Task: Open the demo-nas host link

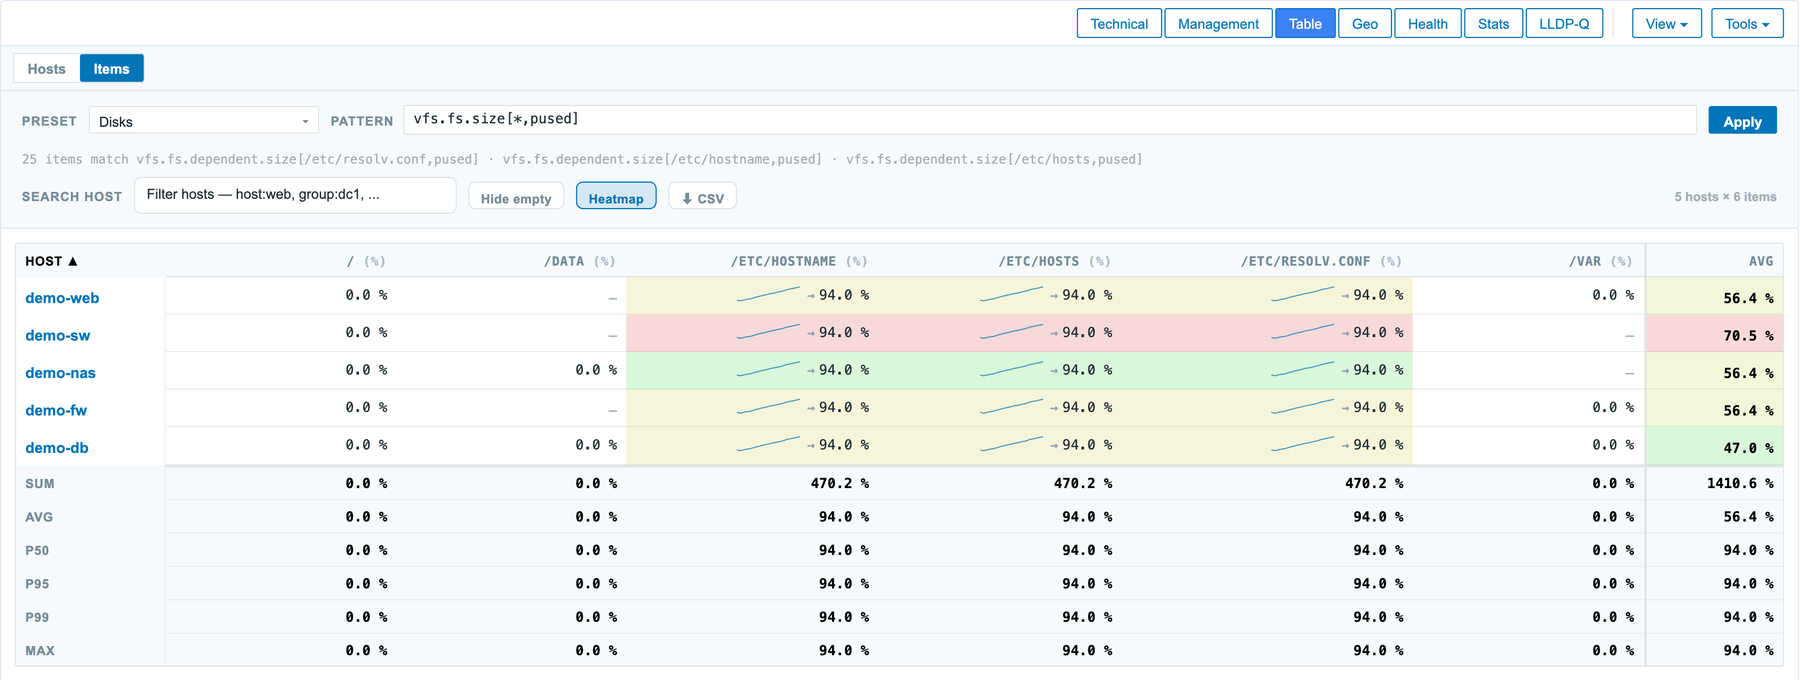Action: [60, 373]
